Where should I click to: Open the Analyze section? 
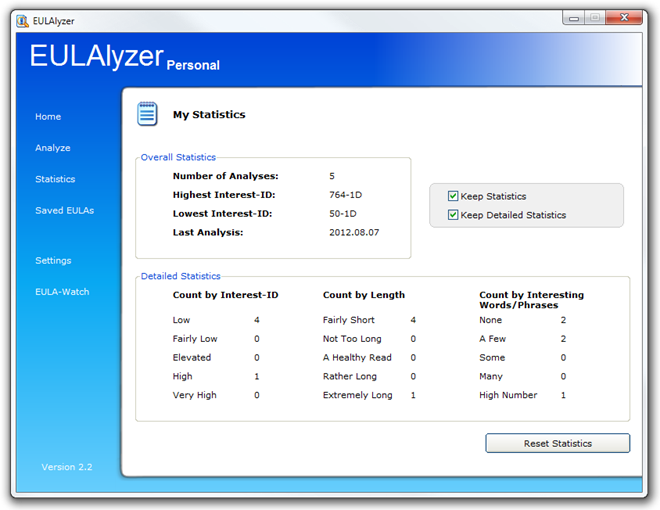[x=53, y=148]
